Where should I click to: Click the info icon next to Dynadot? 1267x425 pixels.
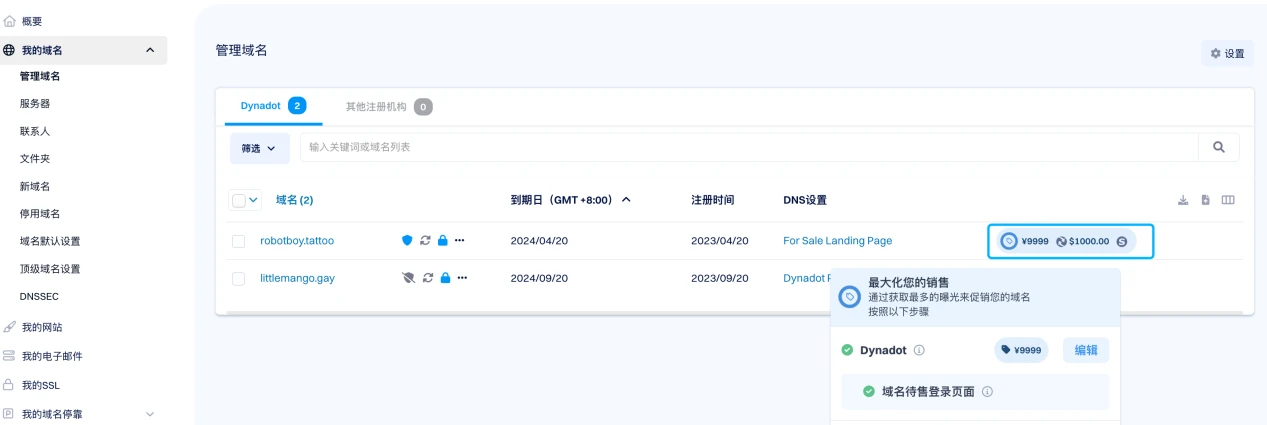tap(919, 351)
